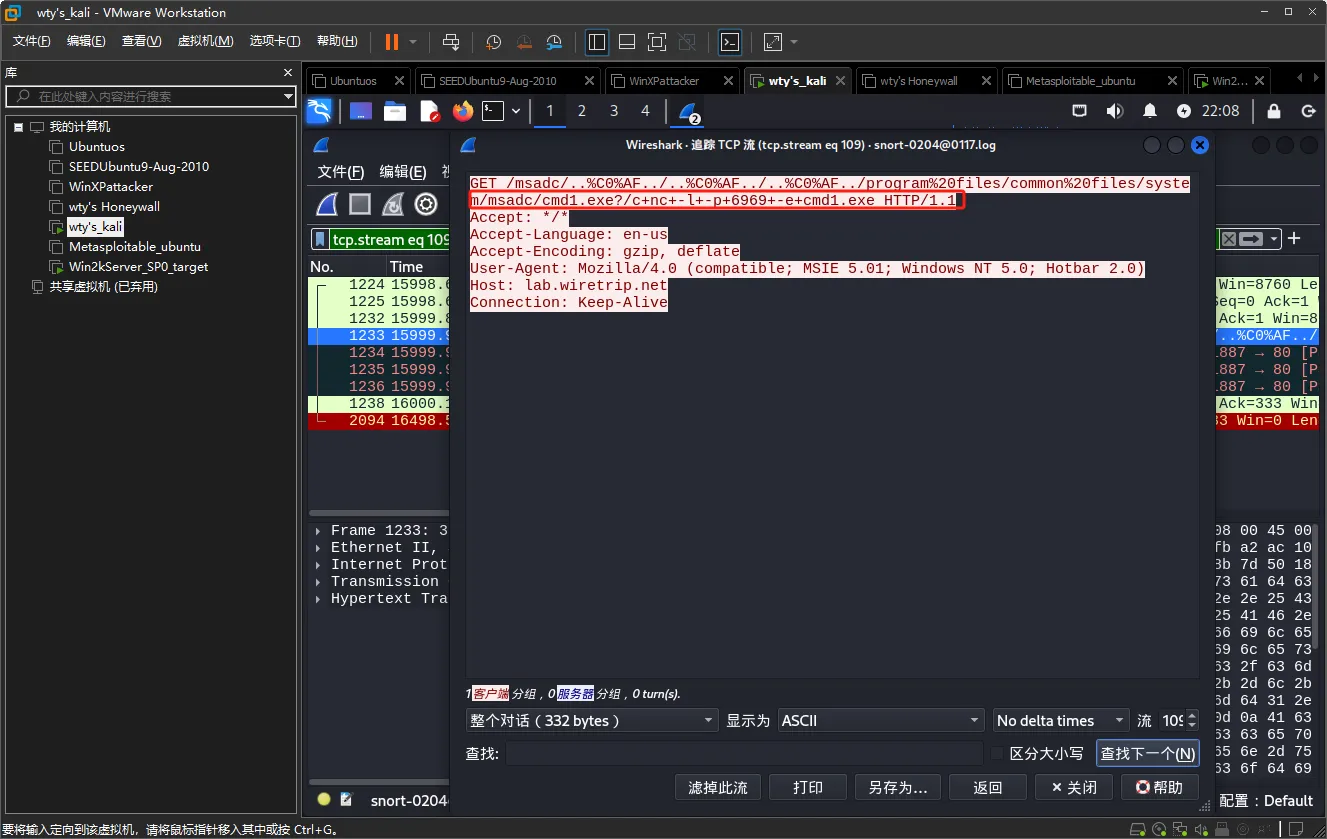
Task: Open the 虚拟机(M) menu
Action: click(205, 41)
